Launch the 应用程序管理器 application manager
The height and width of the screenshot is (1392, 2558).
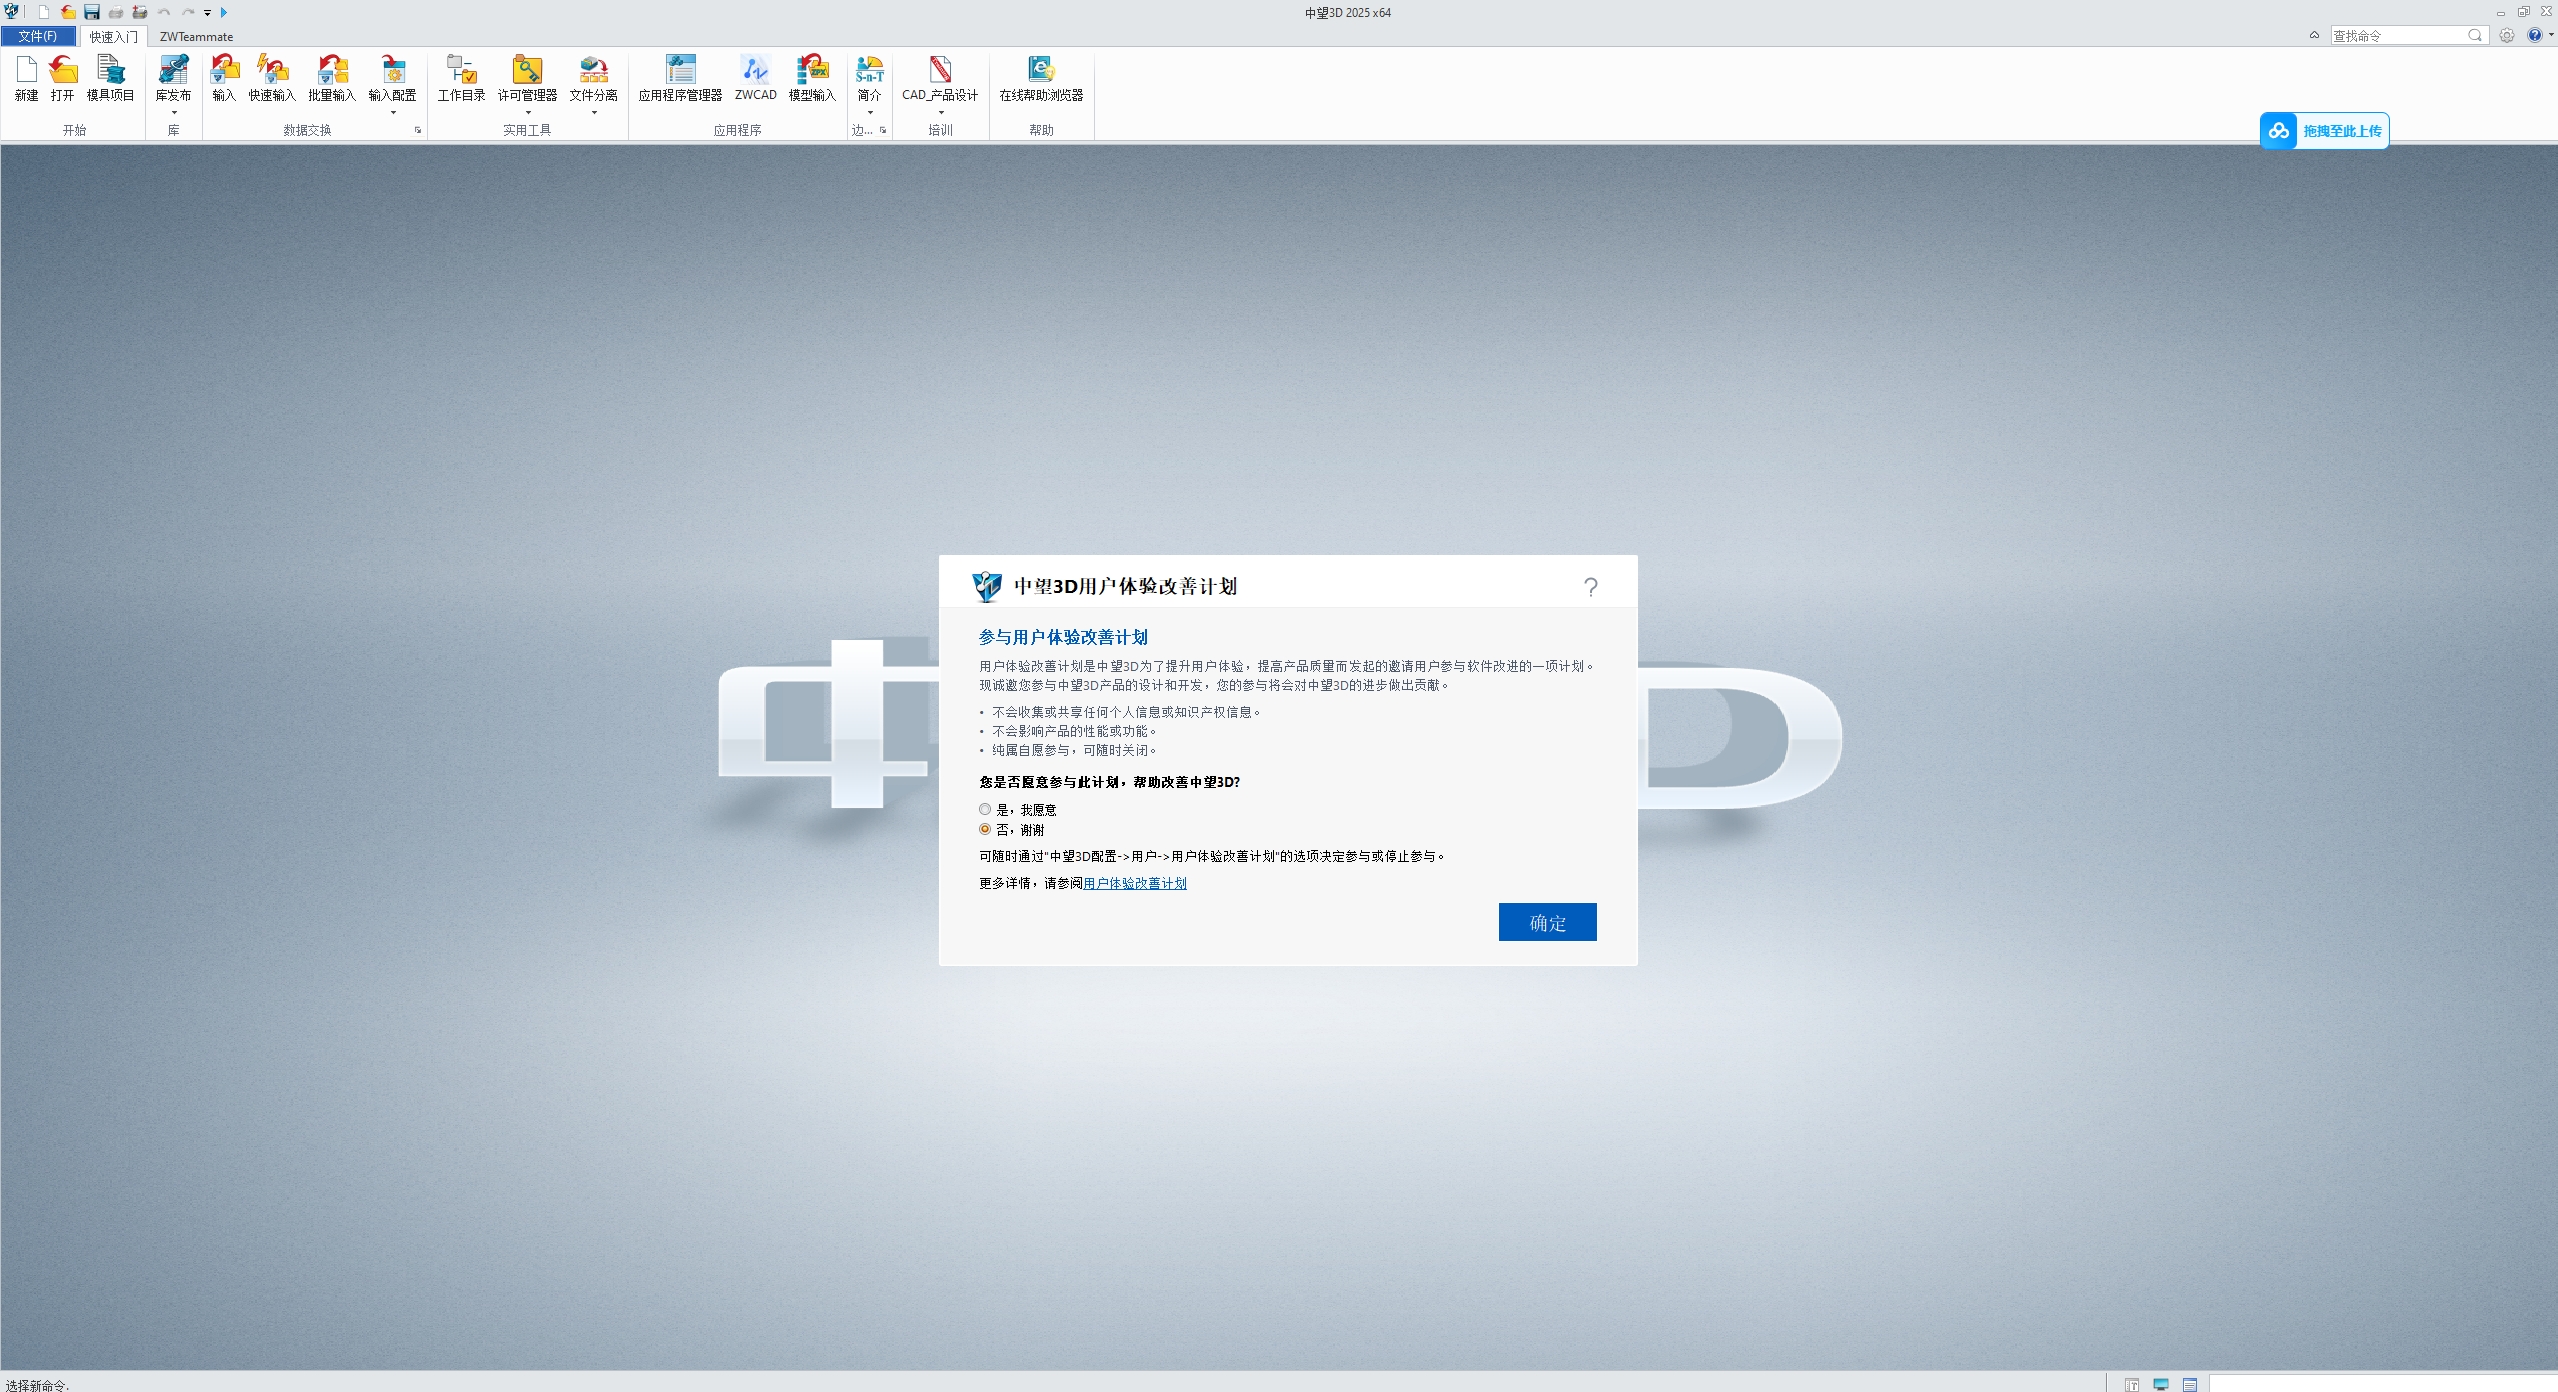pyautogui.click(x=680, y=78)
